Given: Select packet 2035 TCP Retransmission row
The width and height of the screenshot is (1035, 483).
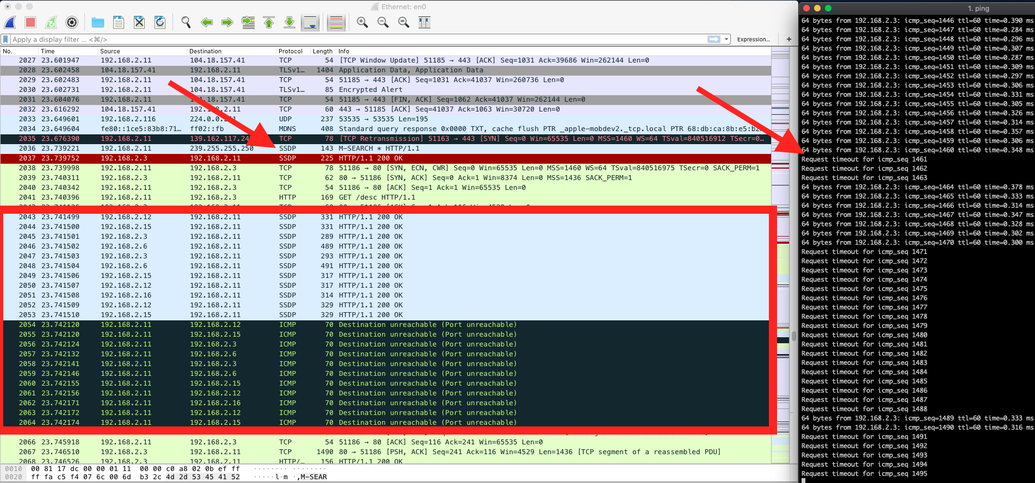Looking at the screenshot, I should point(385,139).
